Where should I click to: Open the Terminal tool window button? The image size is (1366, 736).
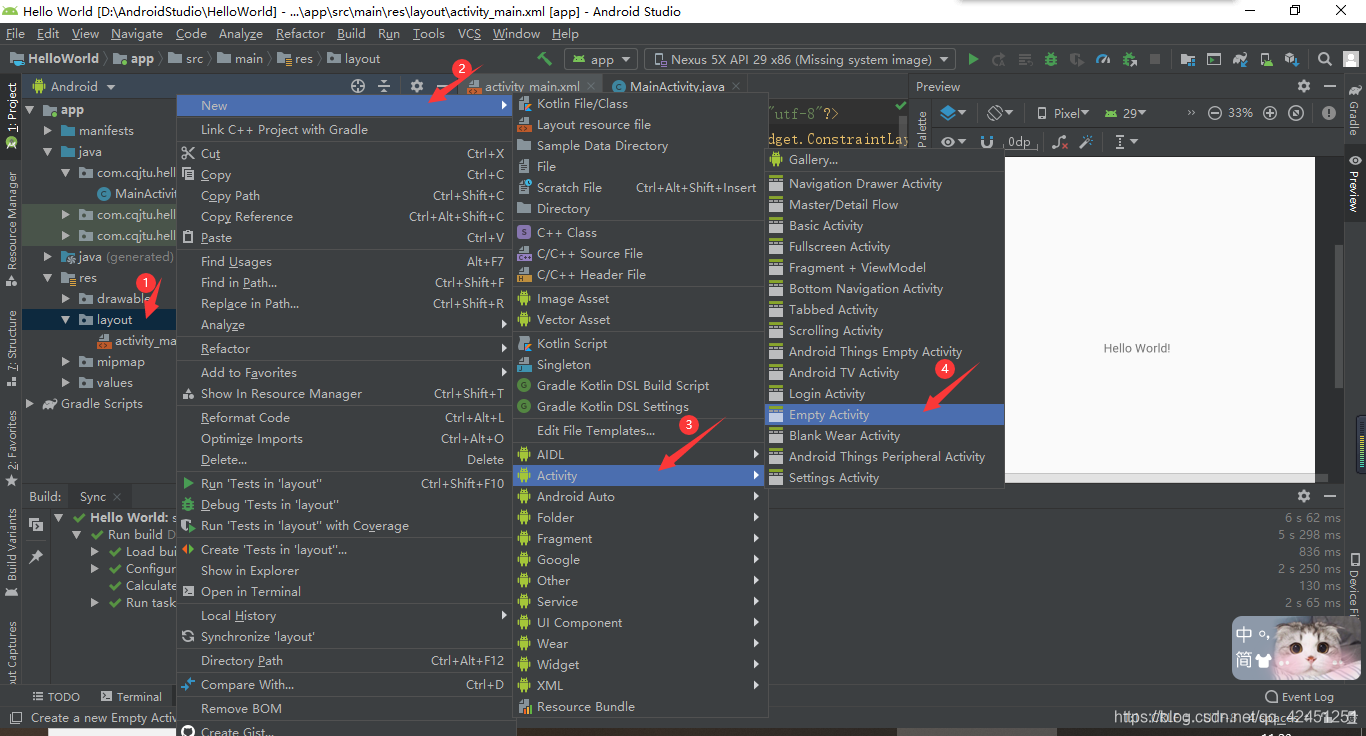pos(129,697)
